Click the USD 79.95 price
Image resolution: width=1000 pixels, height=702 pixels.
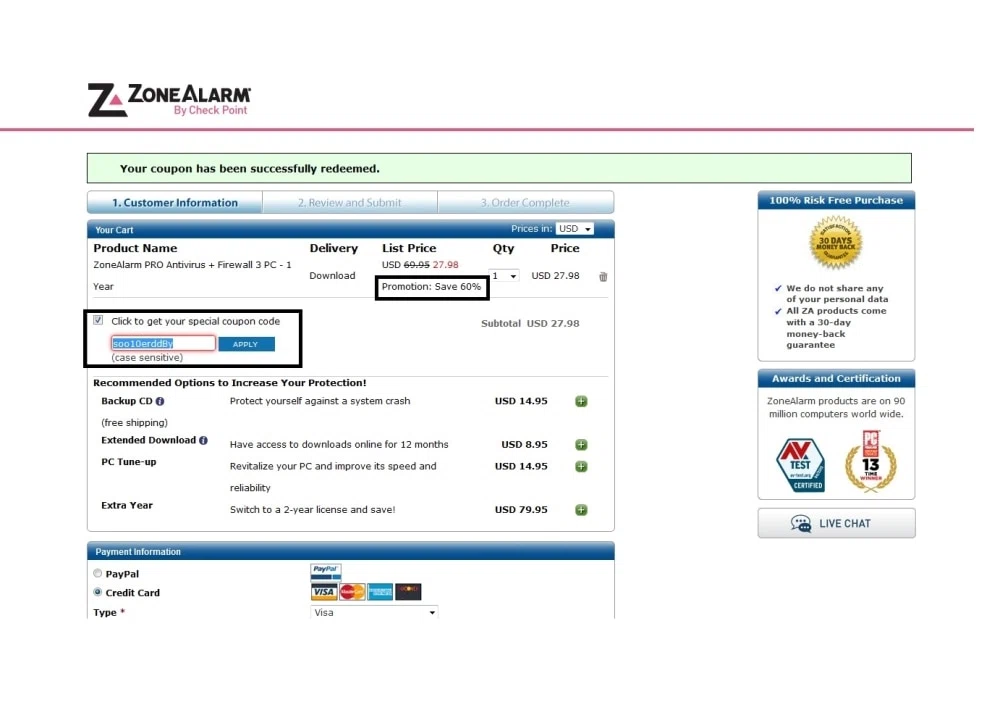coord(521,509)
